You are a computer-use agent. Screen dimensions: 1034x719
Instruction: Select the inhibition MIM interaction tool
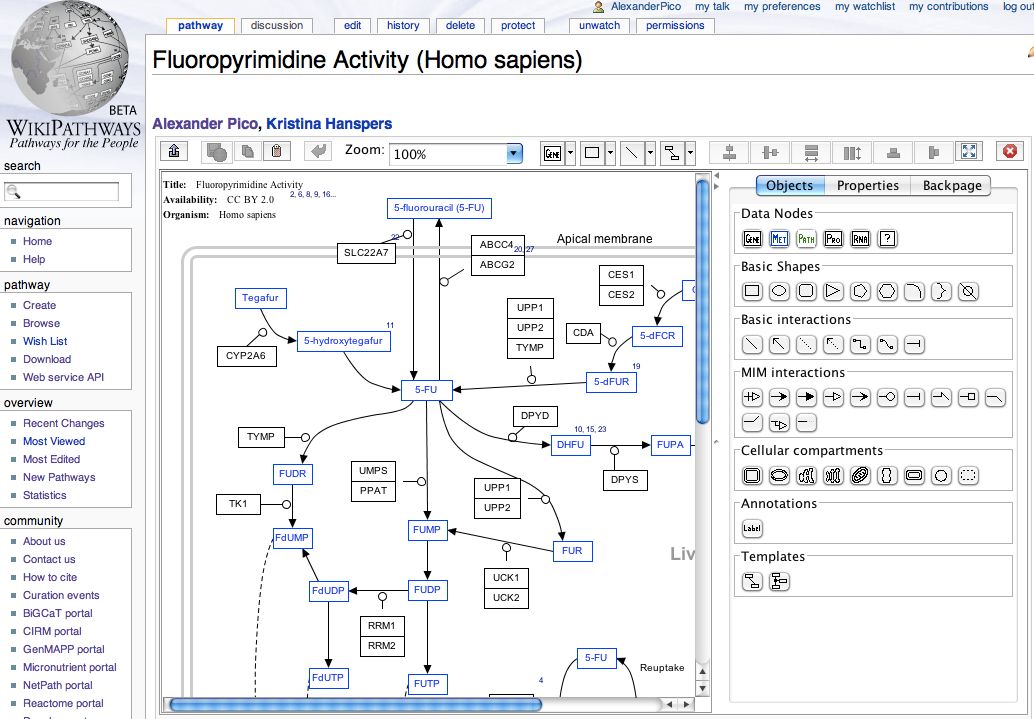coord(912,396)
